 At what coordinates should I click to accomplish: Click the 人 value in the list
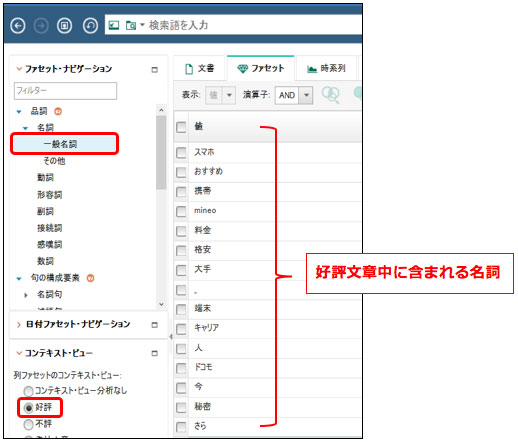198,348
